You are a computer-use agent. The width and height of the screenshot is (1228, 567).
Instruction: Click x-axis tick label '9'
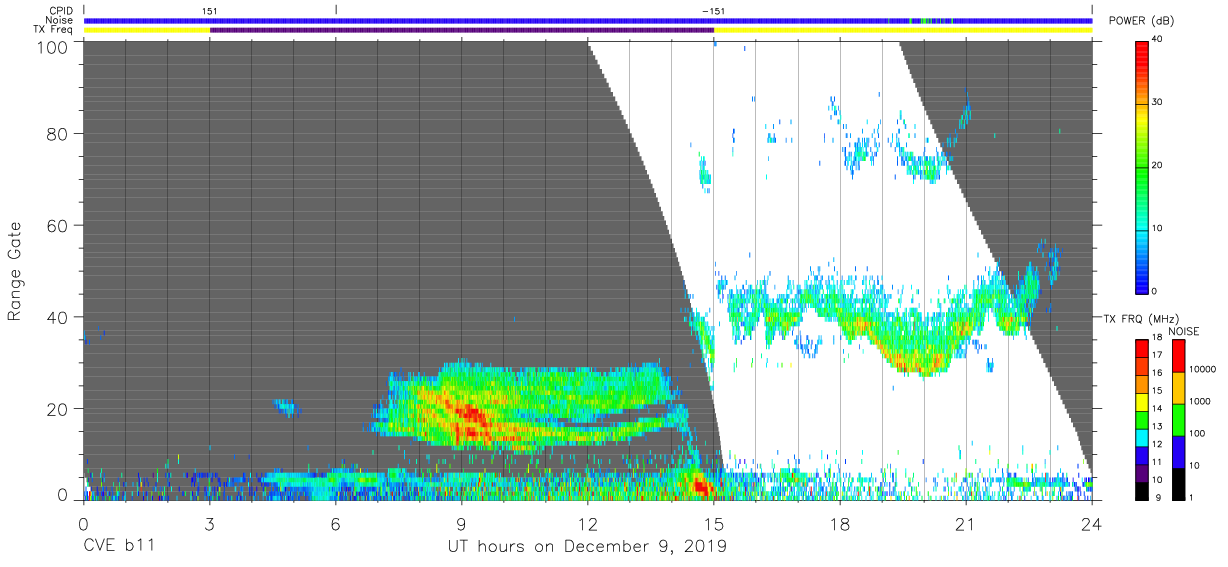coord(461,524)
